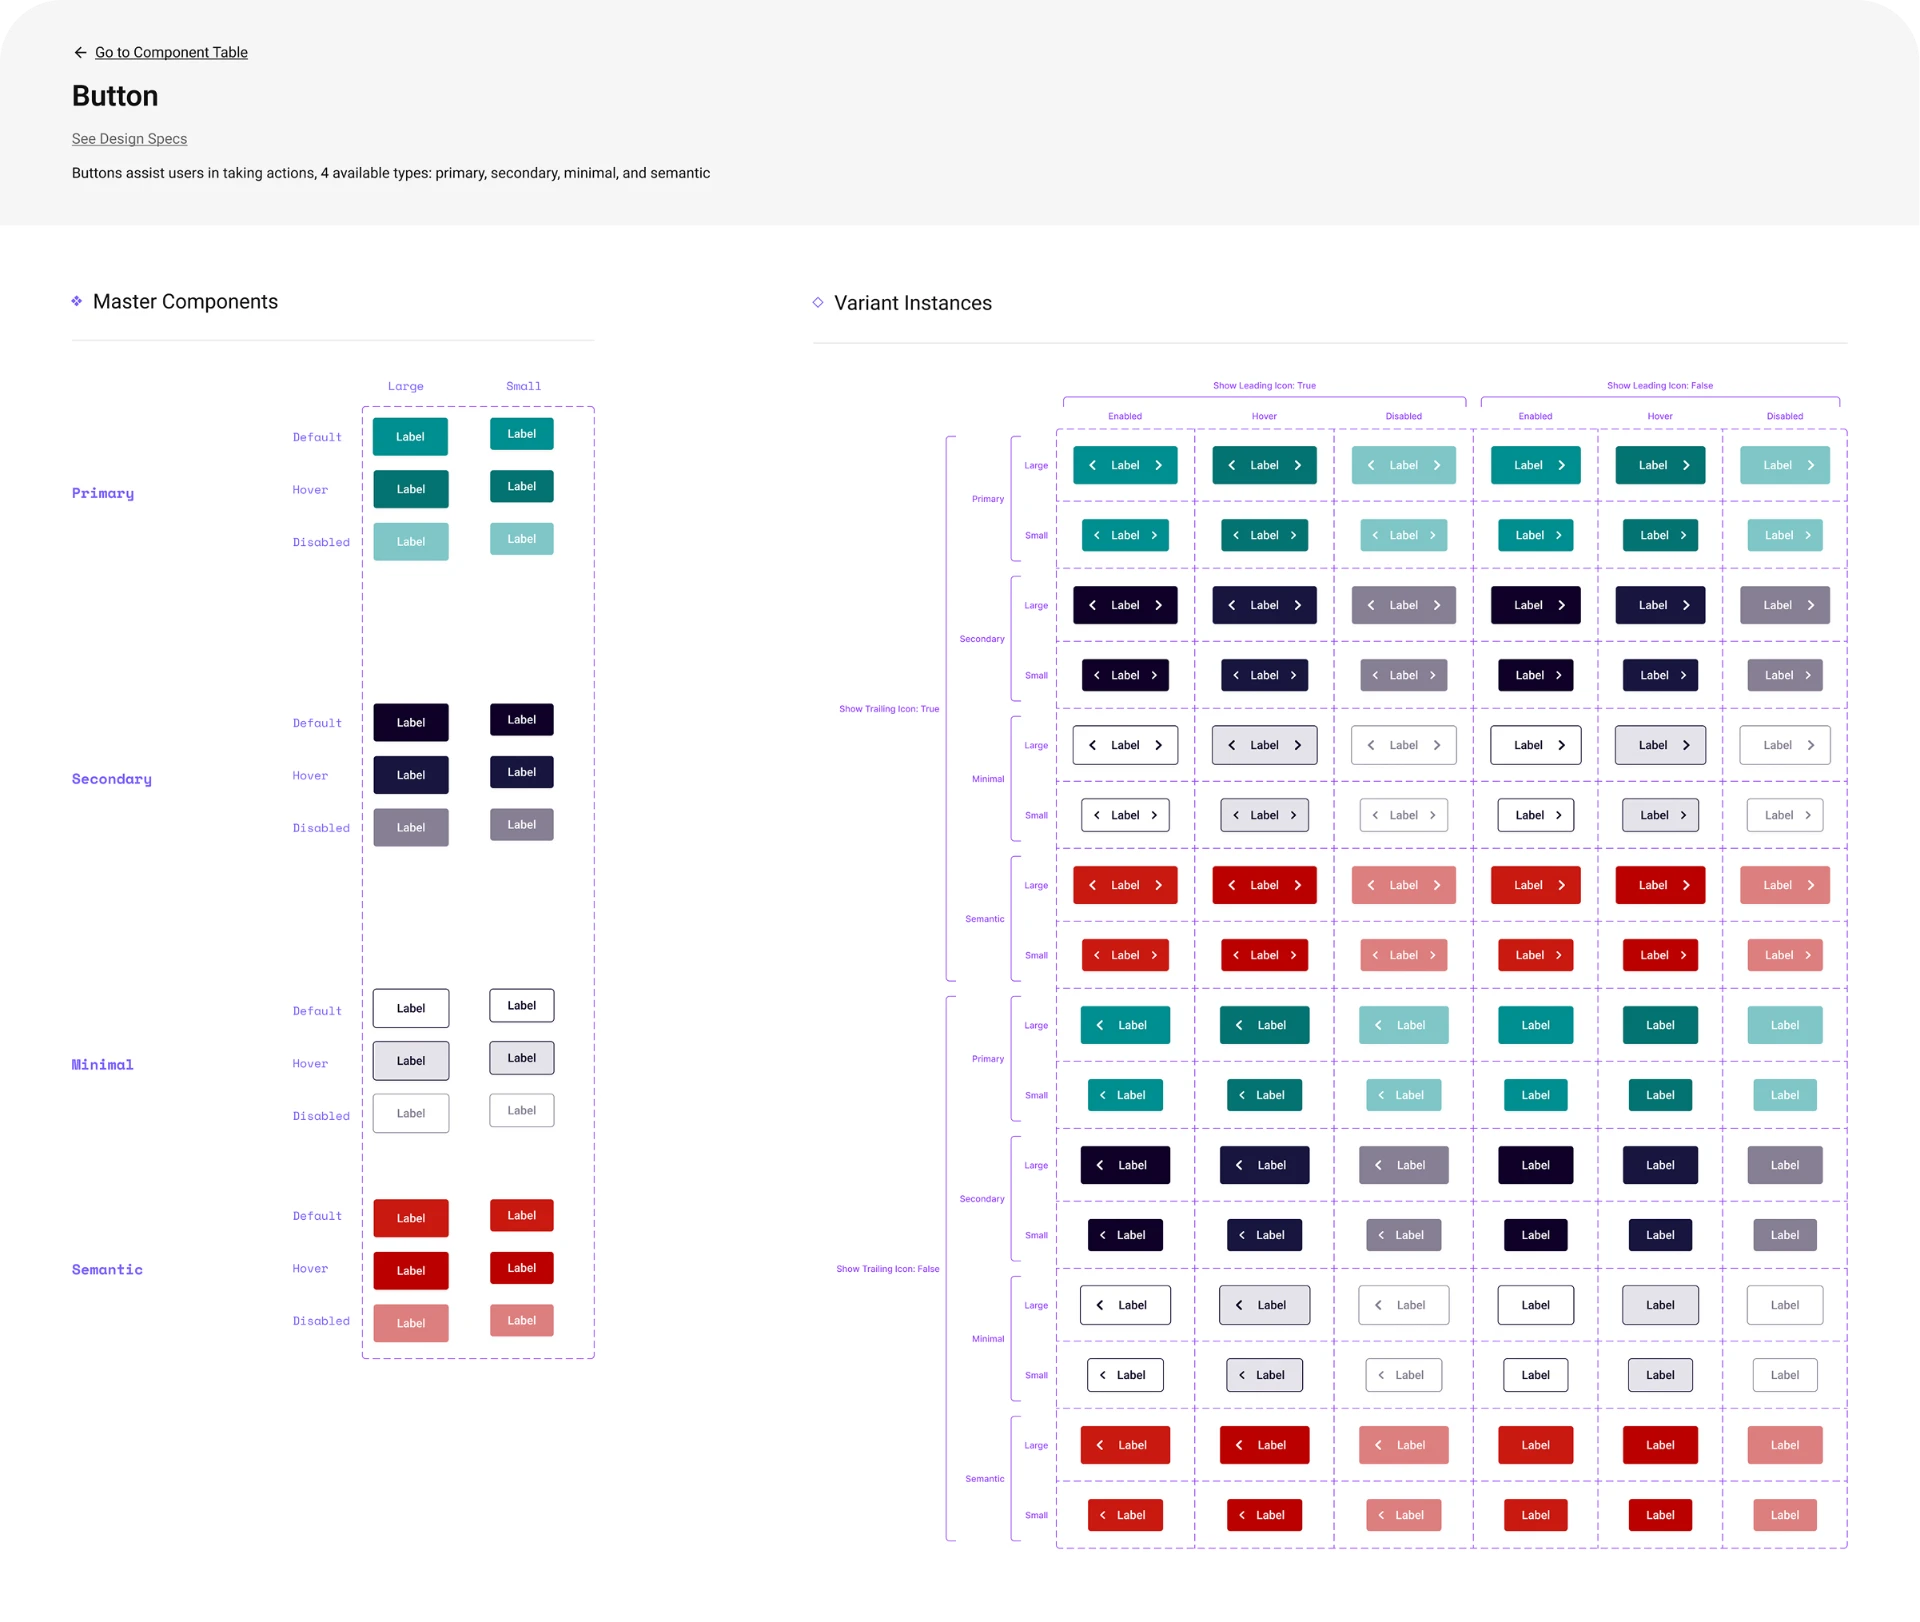1920x1622 pixels.
Task: Click Variant Semantic Small Enabled button with leading icon only
Action: point(1125,1515)
